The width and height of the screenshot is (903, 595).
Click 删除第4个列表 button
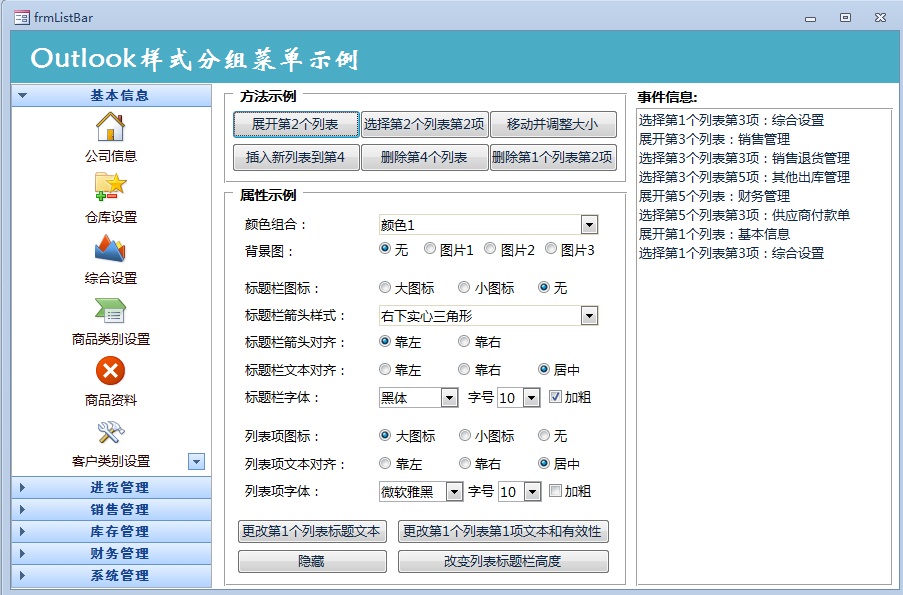point(424,157)
